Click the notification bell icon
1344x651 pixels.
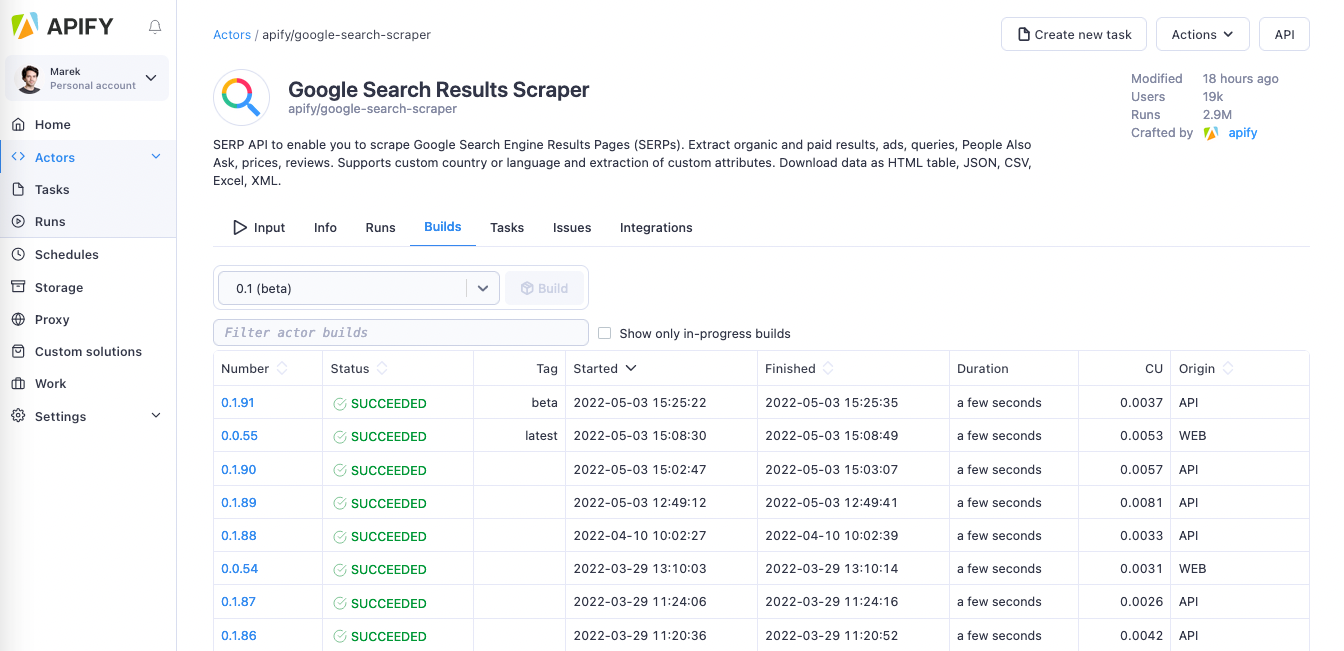coord(155,27)
